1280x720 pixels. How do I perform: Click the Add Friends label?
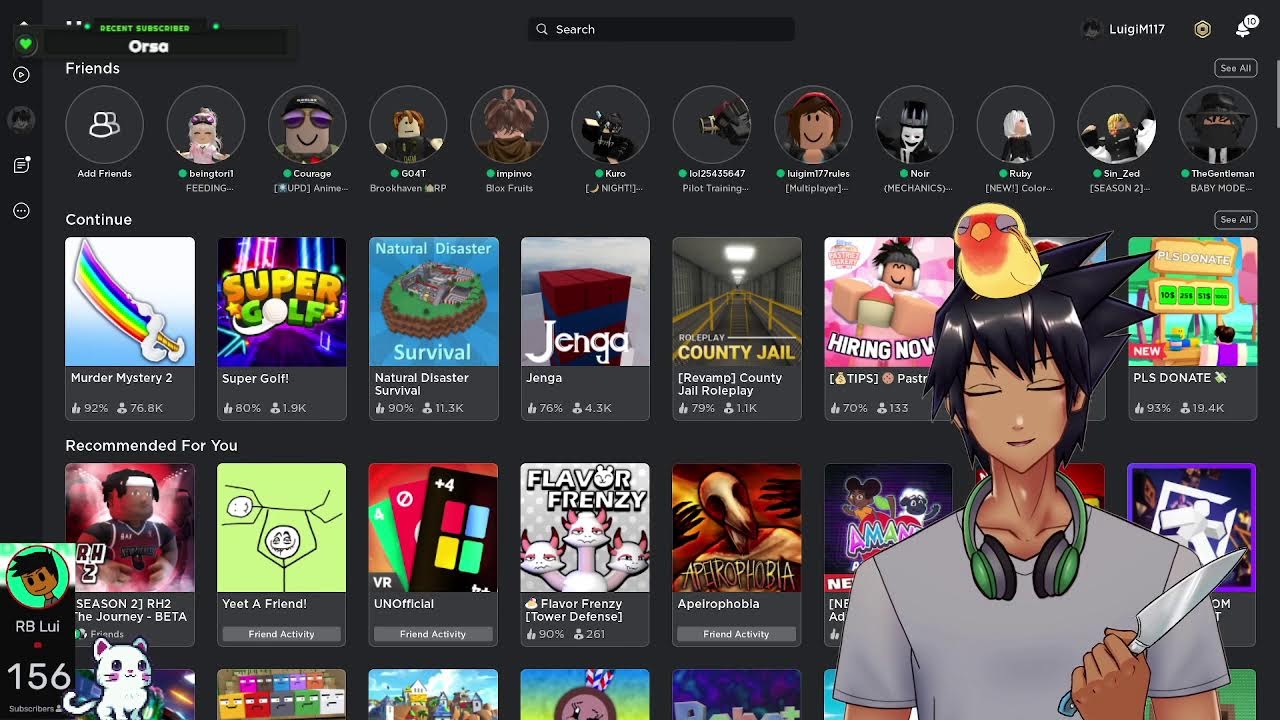[104, 174]
